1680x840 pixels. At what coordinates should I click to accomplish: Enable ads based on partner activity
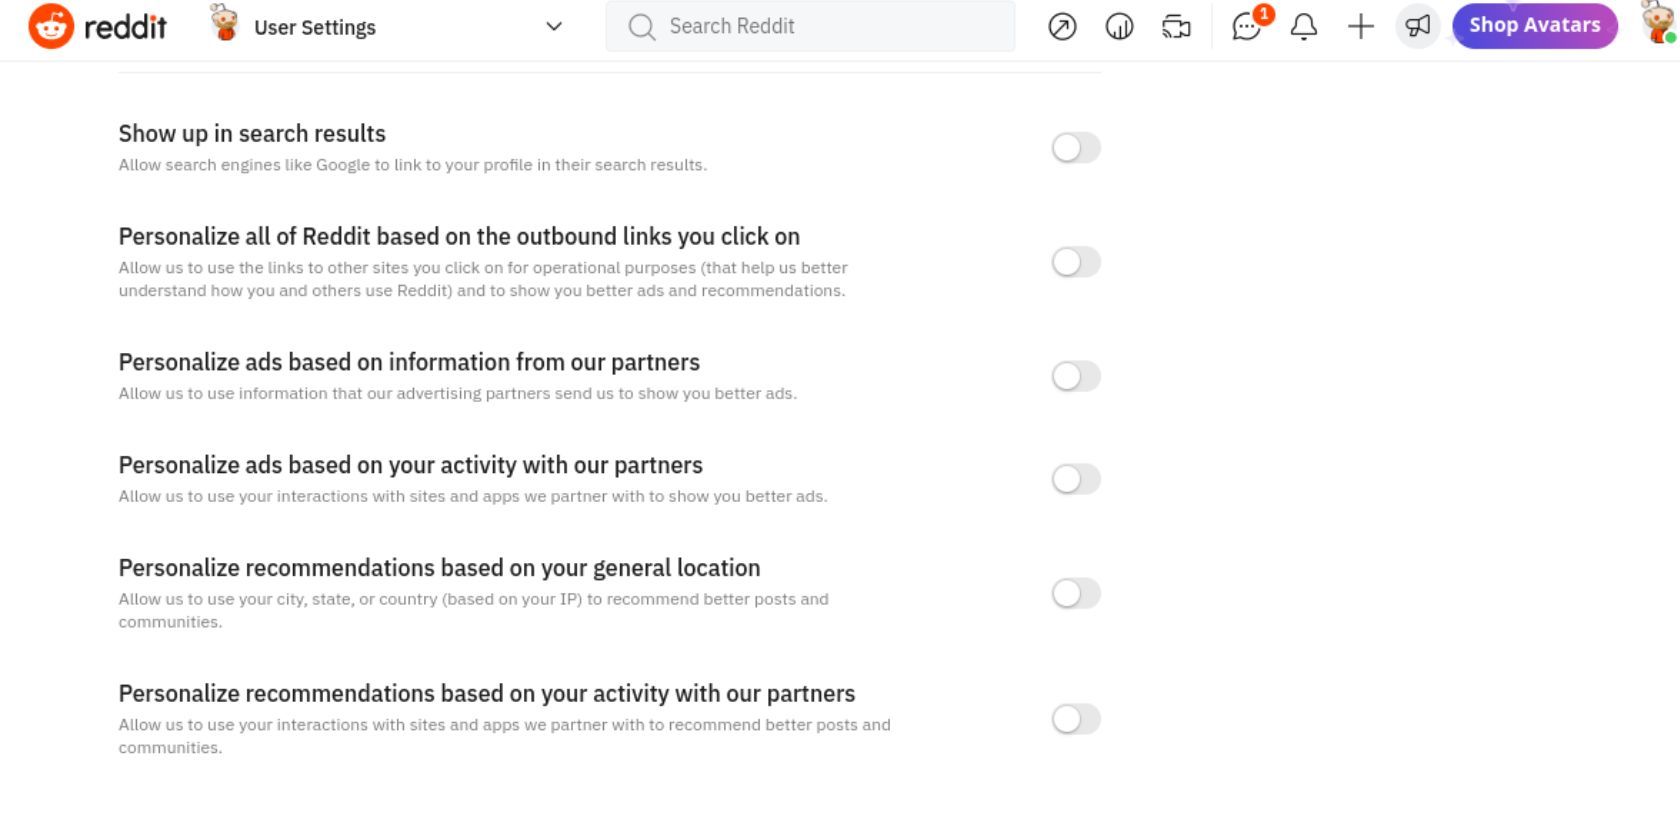1076,479
